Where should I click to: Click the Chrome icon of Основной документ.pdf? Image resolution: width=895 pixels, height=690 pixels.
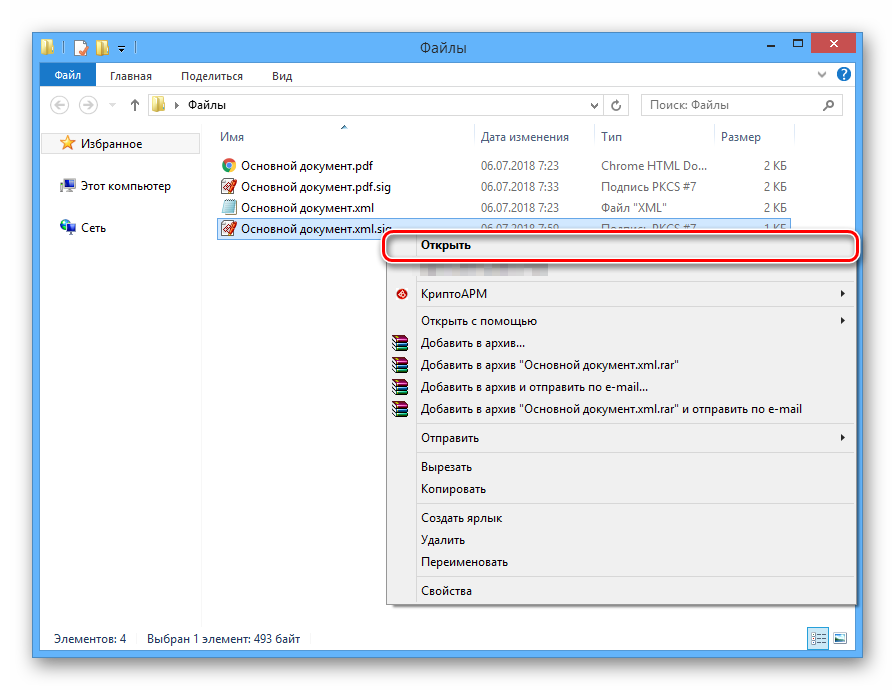tap(228, 166)
